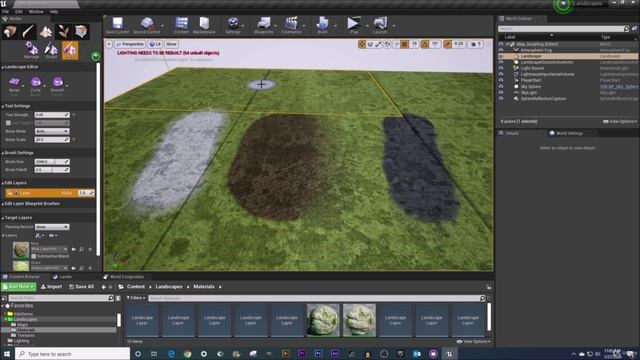Click the Launch toolbar icon
The image size is (640, 360).
point(380,25)
